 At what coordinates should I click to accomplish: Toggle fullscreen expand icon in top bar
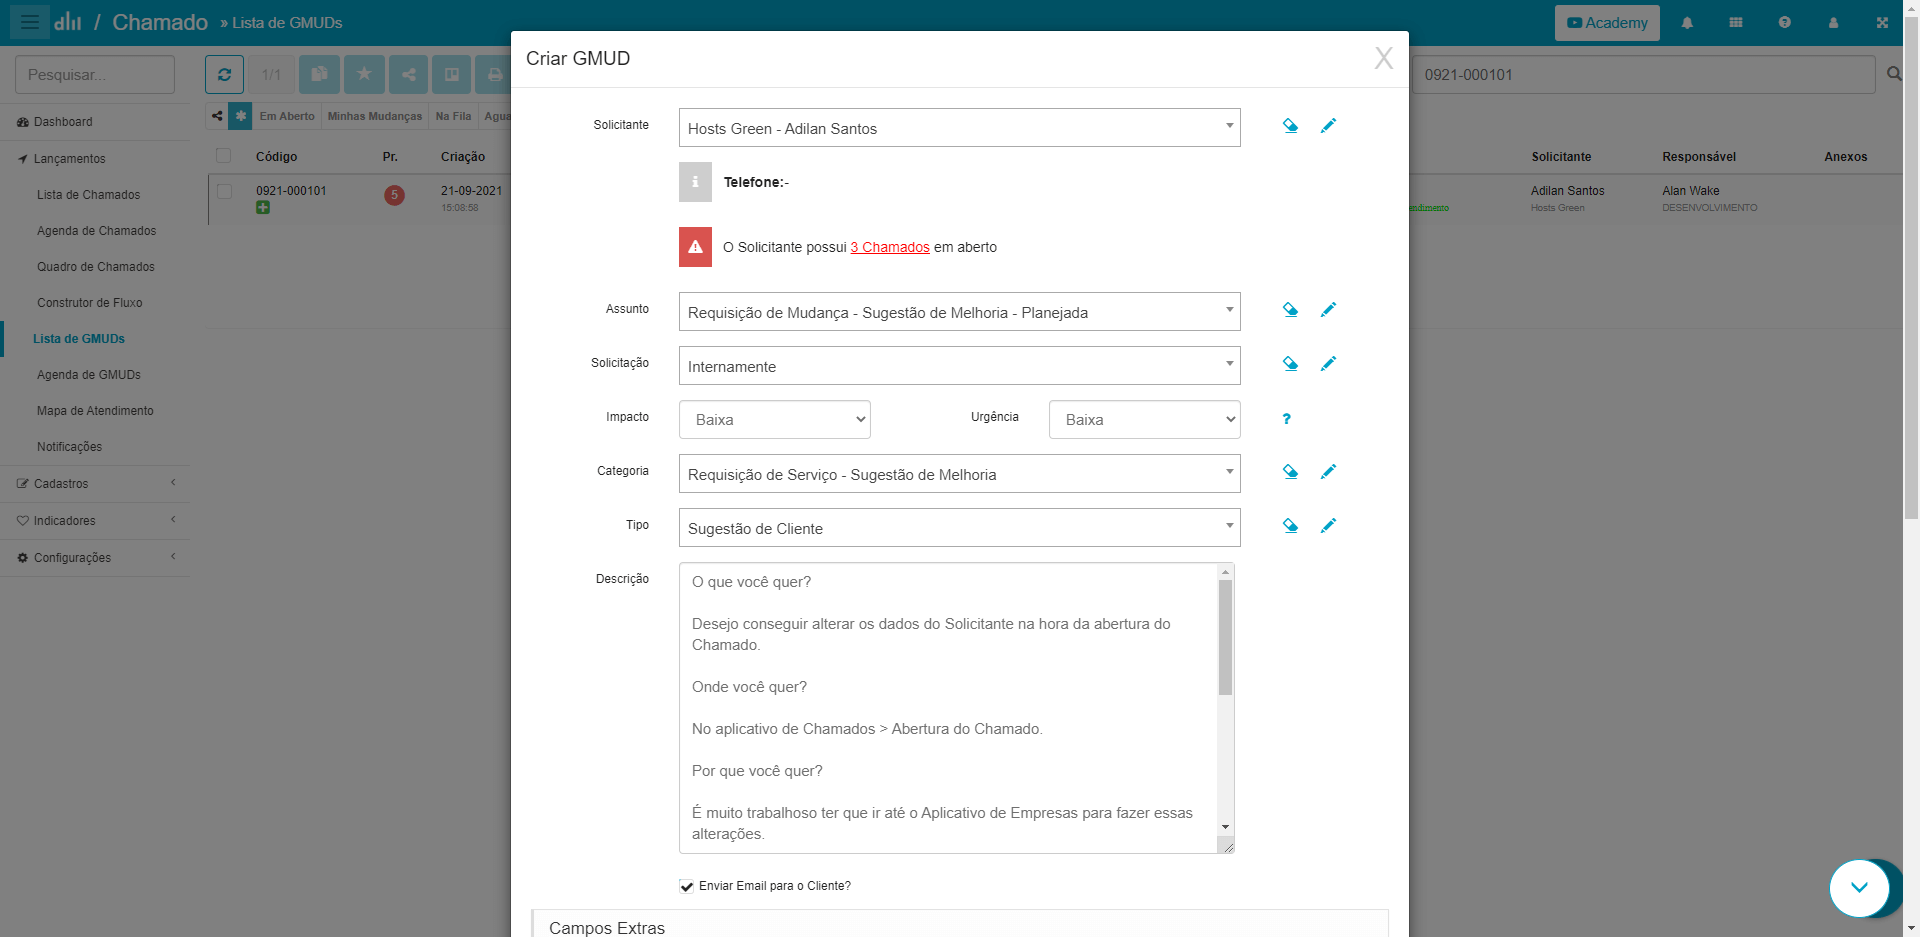pos(1882,23)
